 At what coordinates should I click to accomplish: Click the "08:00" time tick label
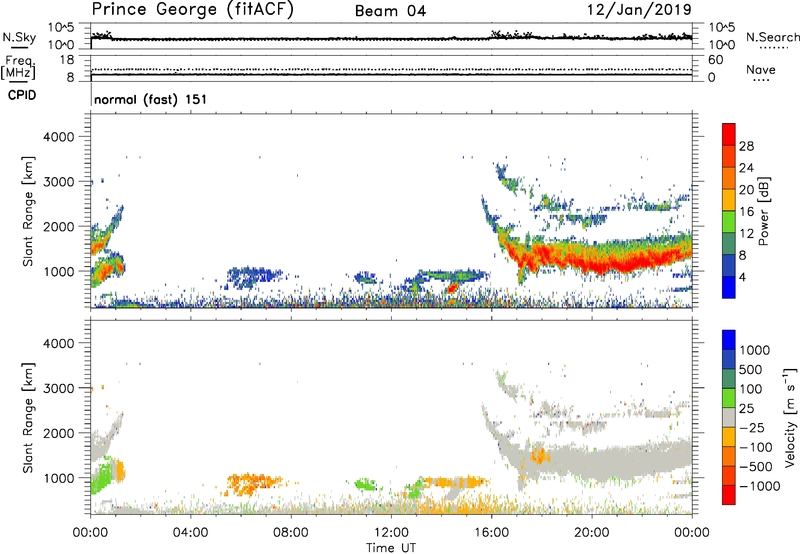pyautogui.click(x=290, y=533)
